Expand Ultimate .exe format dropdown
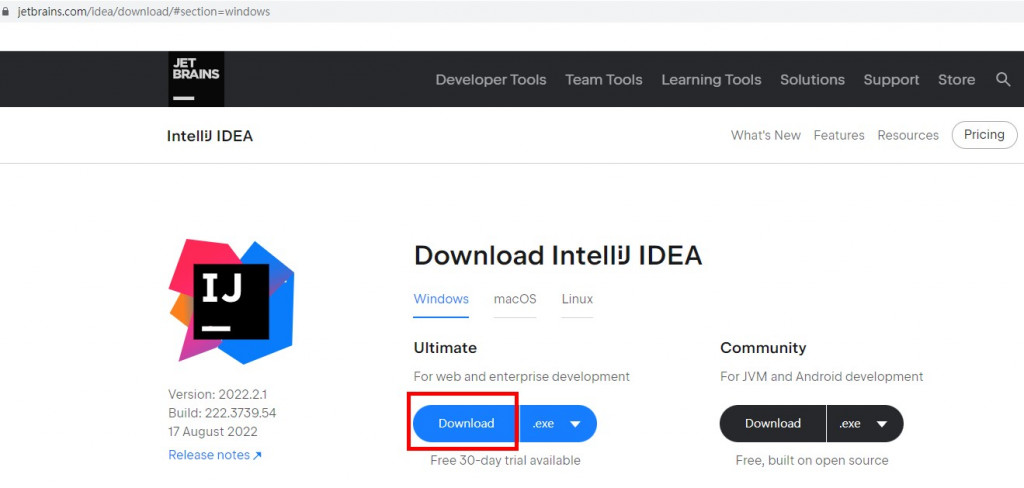This screenshot has height=488, width=1024. pos(559,423)
